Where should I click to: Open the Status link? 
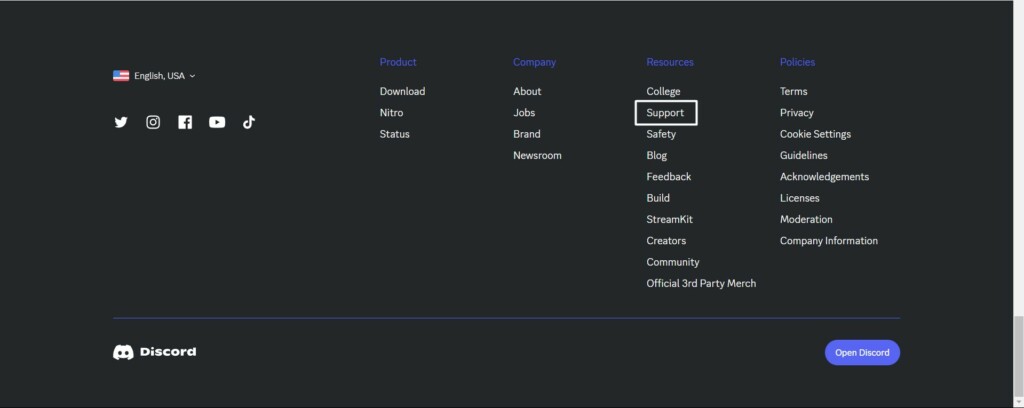coord(394,134)
